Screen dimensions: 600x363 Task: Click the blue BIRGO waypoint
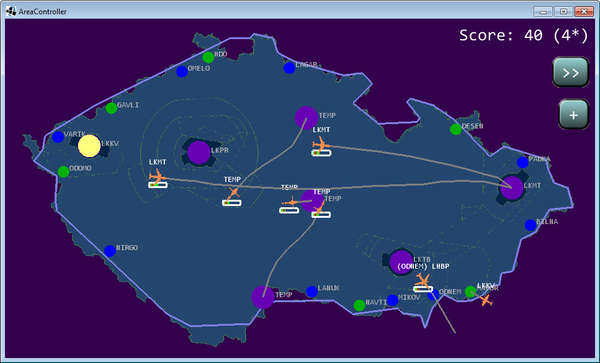[x=110, y=251]
